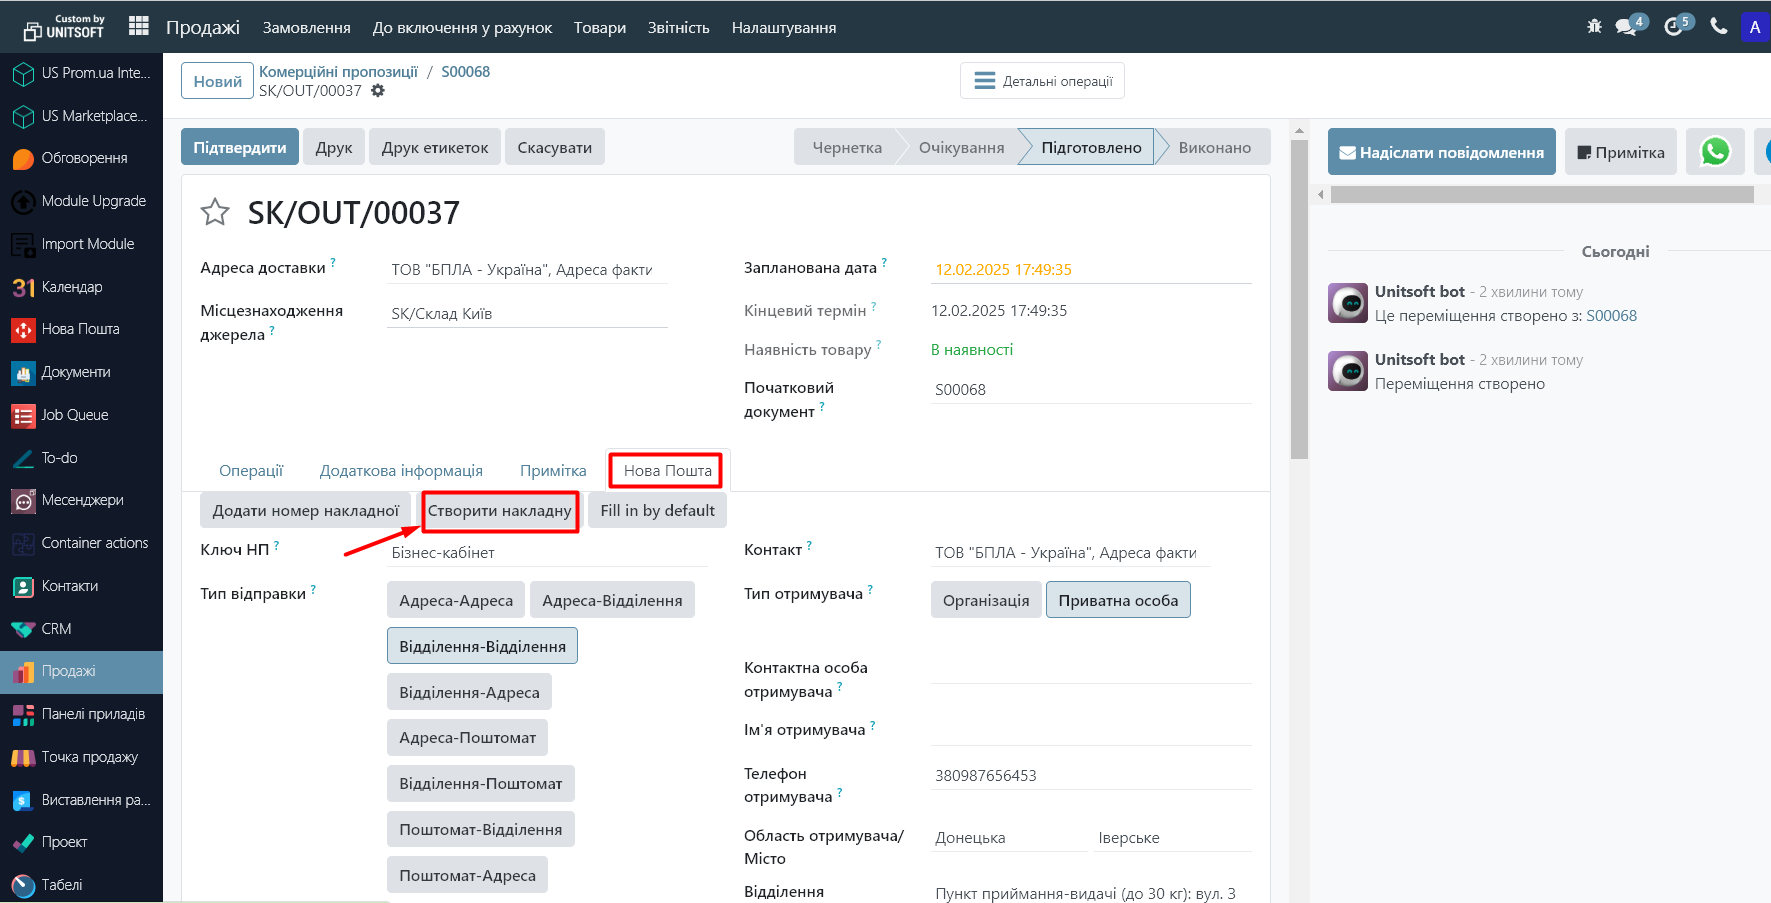
Task: Click the phone call icon
Action: (x=1718, y=27)
